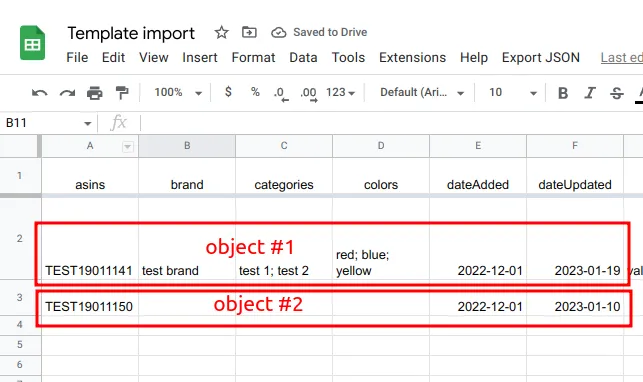This screenshot has height=382, width=643.
Task: Open the Google Sheets home icon
Action: (x=32, y=43)
